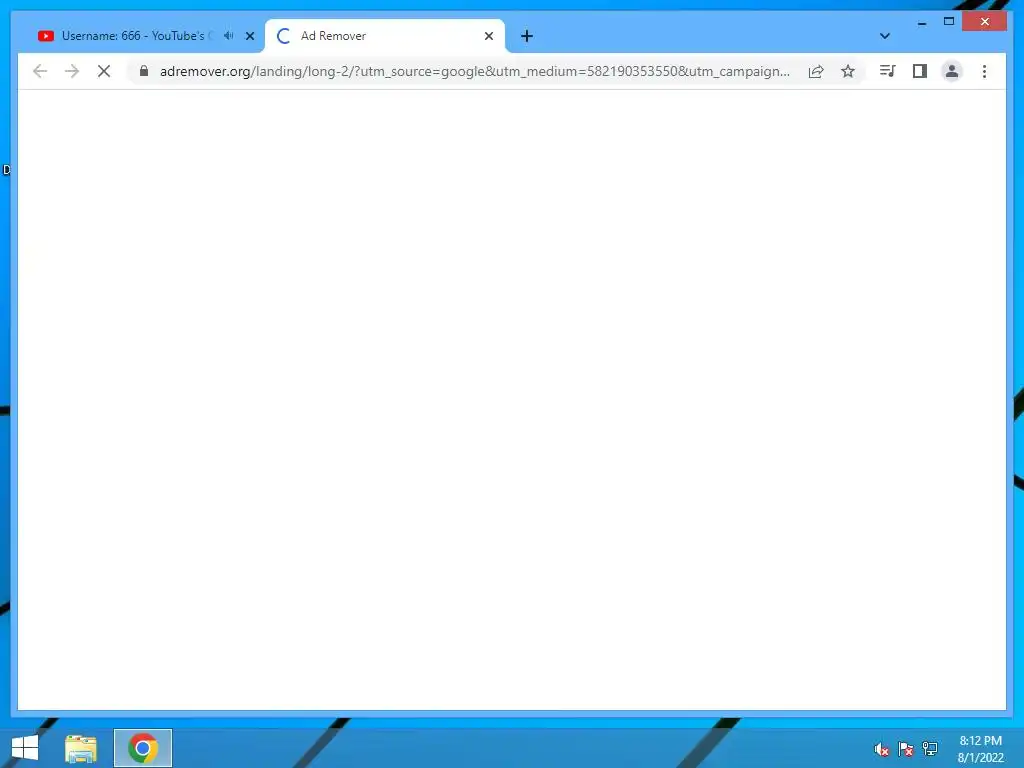Open the Chrome profile avatar menu
This screenshot has width=1024, height=768.
pos(952,71)
